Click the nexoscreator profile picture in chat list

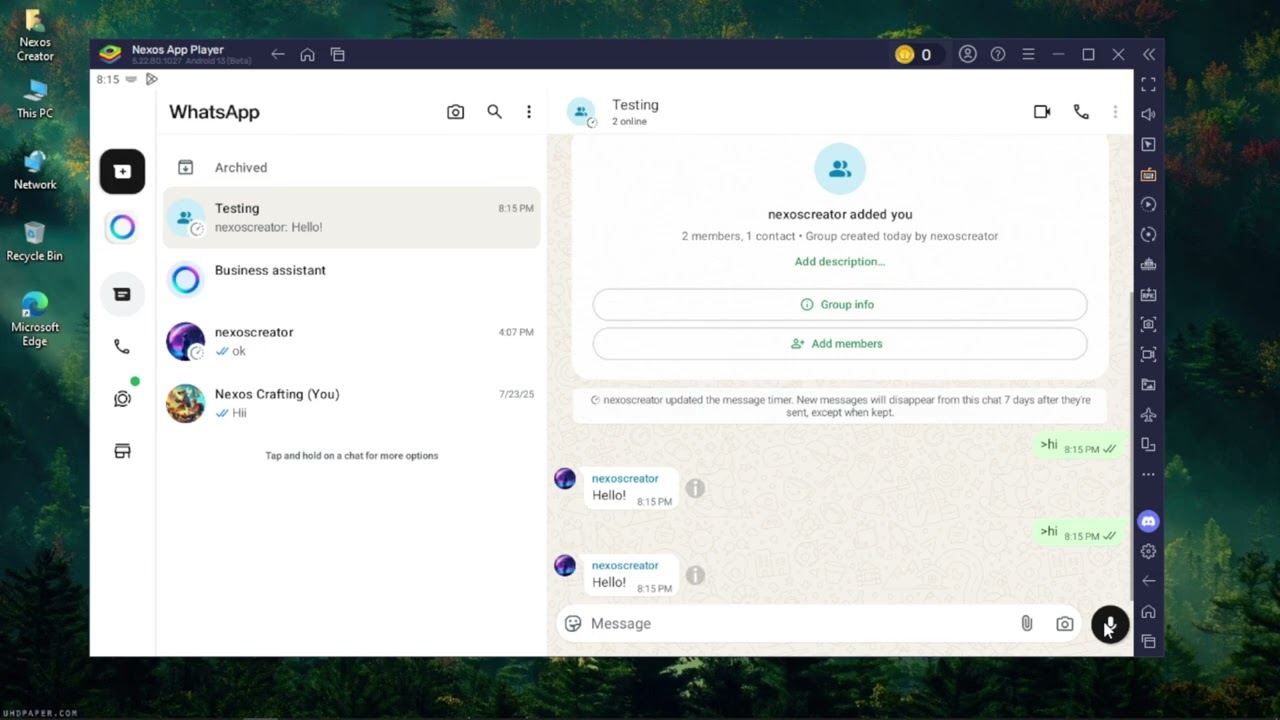(x=185, y=341)
